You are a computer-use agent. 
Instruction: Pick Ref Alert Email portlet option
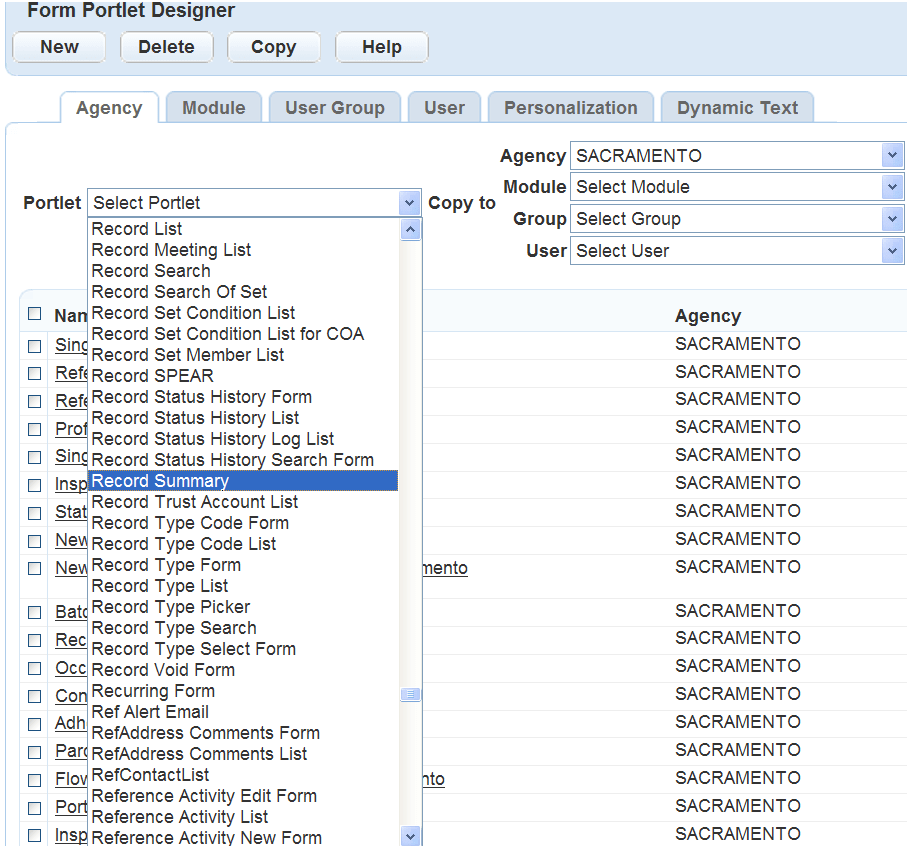(150, 712)
